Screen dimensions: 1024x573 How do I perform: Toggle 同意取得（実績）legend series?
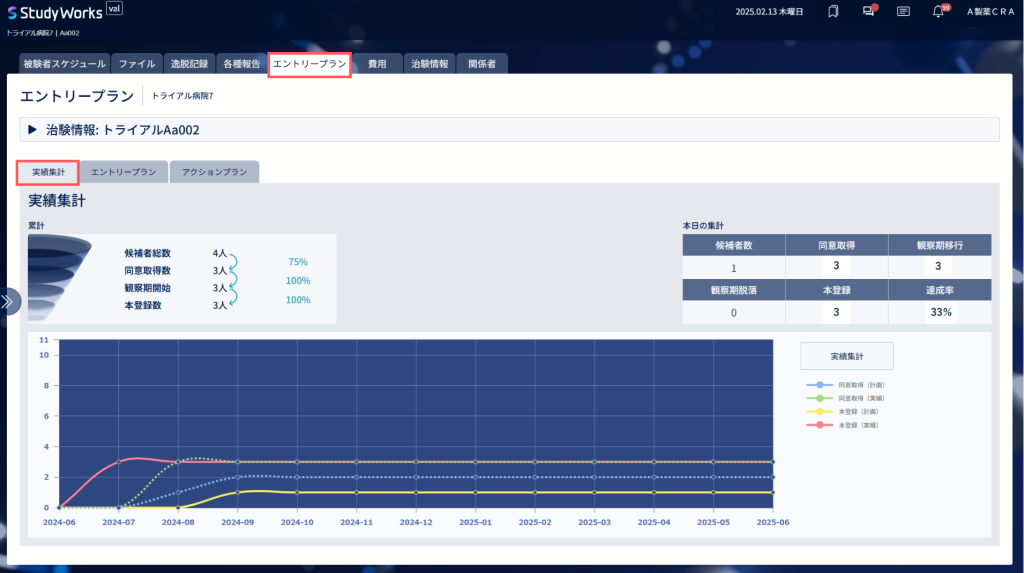[846, 398]
